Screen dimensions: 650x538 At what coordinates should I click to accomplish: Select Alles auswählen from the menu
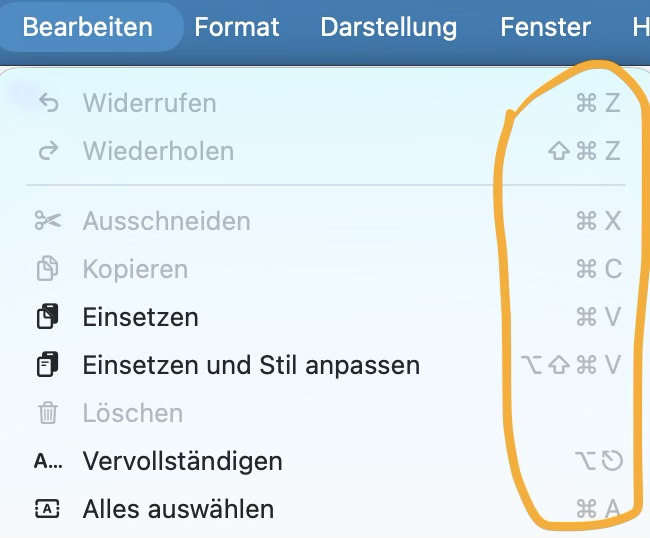coord(325,509)
